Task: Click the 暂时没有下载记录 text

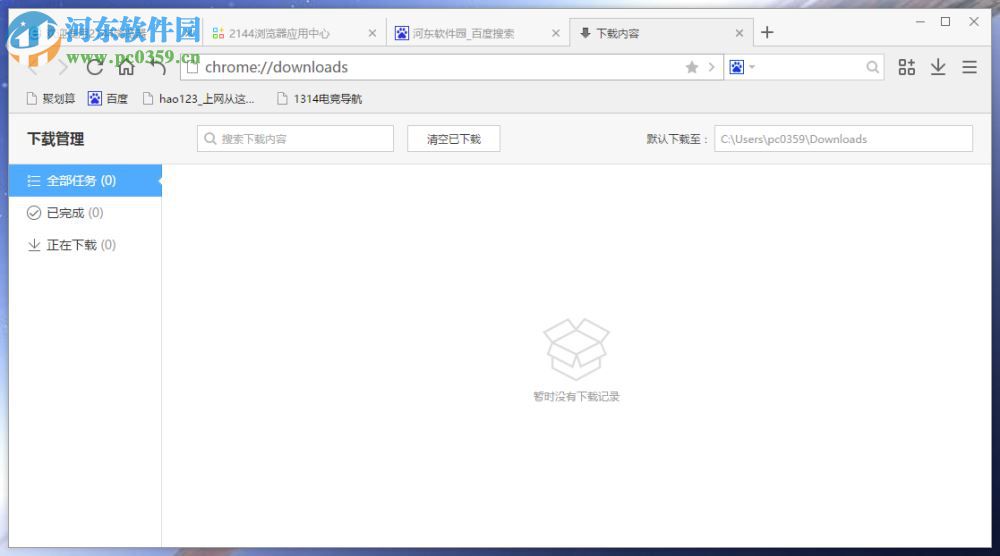Action: pos(577,397)
